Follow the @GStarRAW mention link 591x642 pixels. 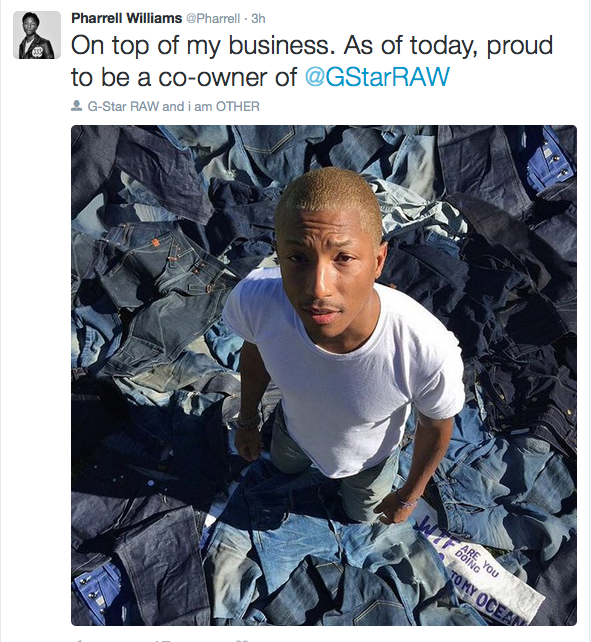point(377,77)
